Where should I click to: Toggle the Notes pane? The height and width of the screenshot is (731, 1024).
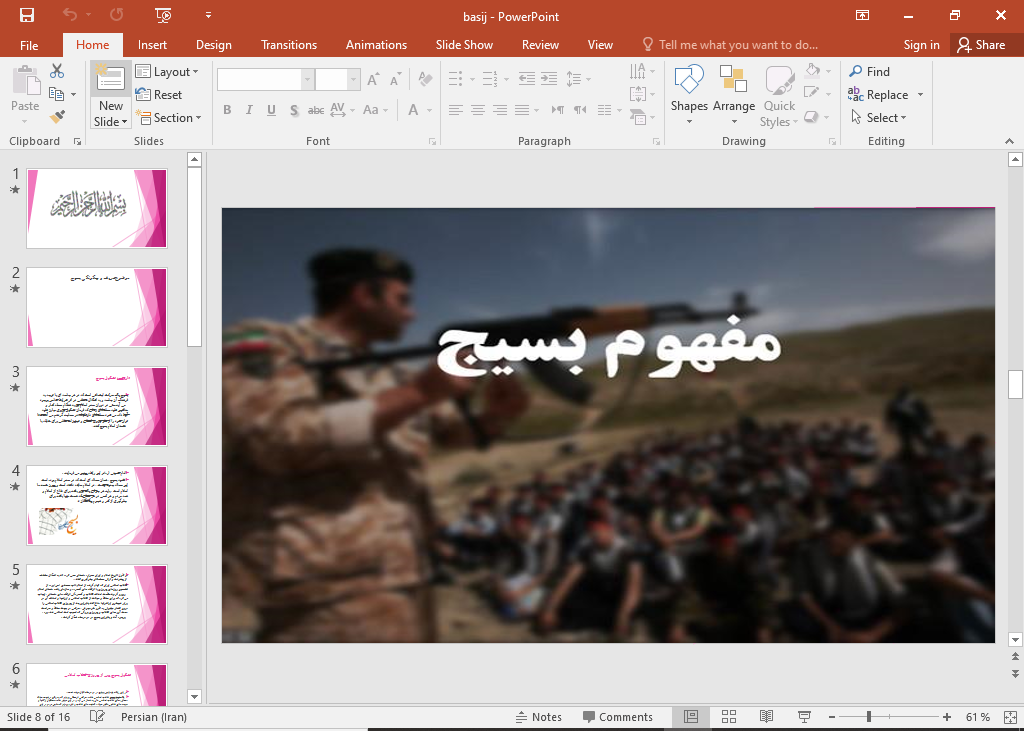(x=538, y=717)
